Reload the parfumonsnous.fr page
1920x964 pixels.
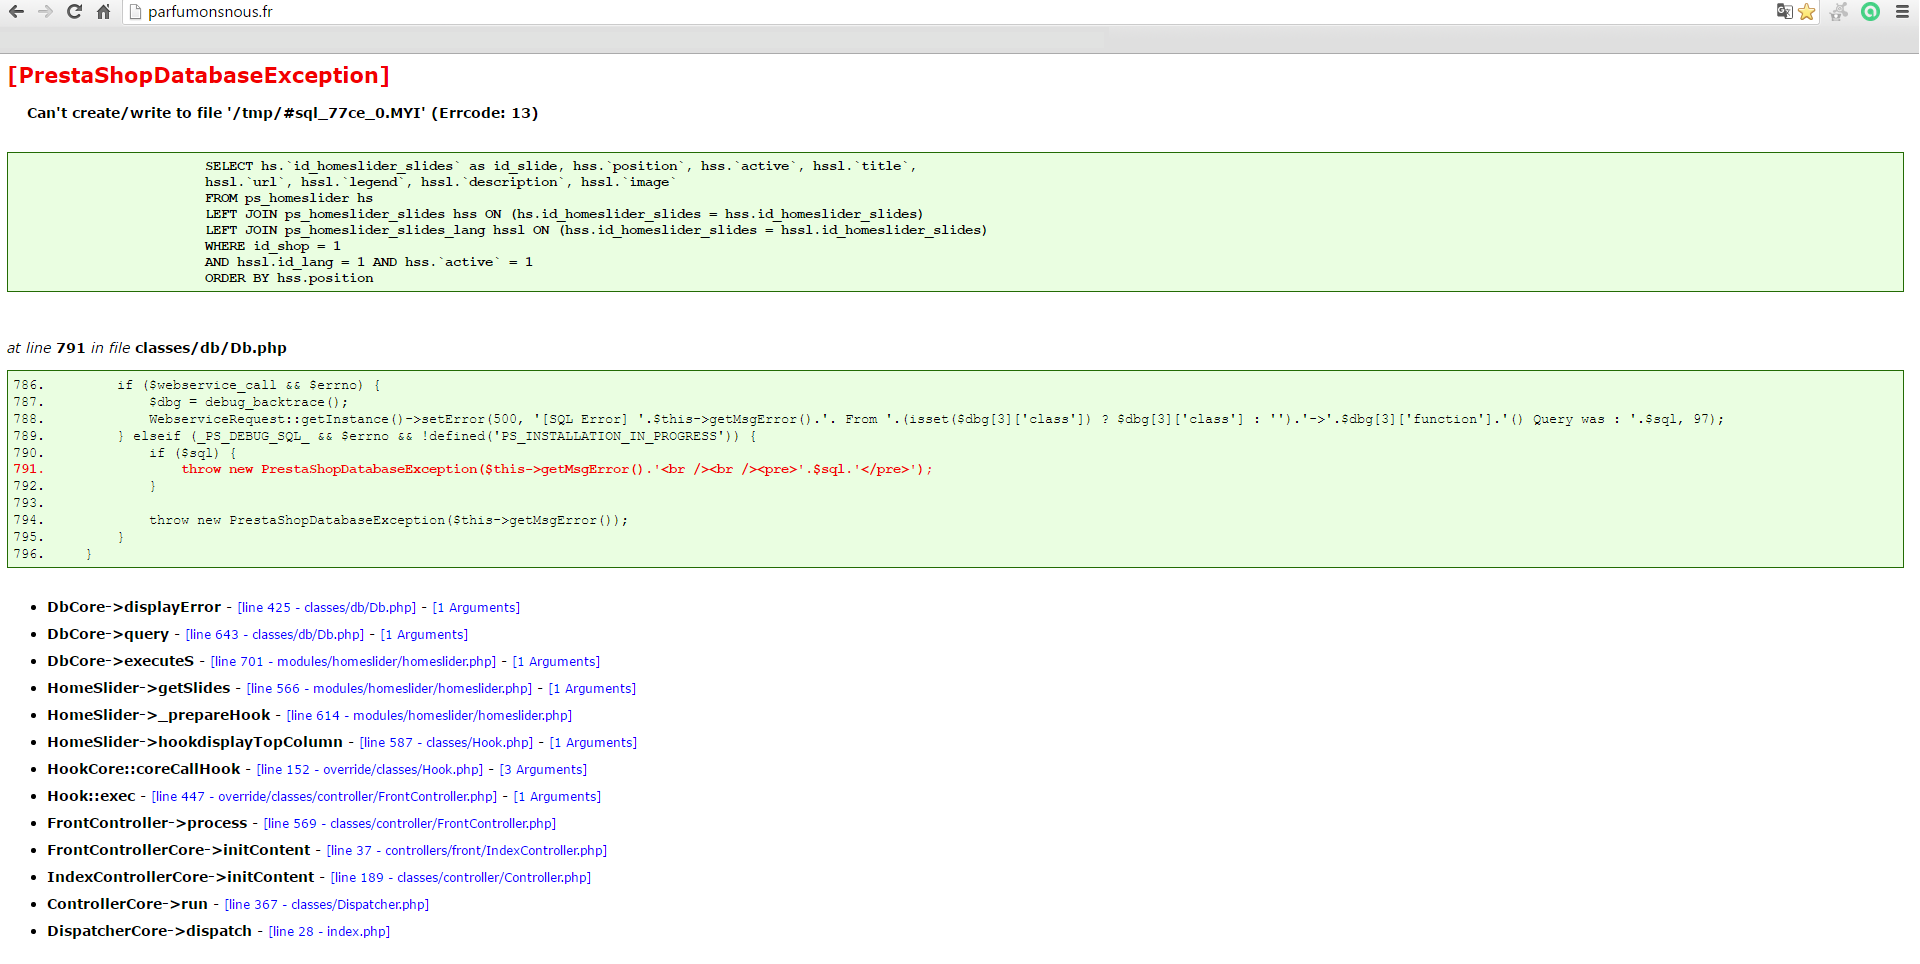click(x=74, y=12)
